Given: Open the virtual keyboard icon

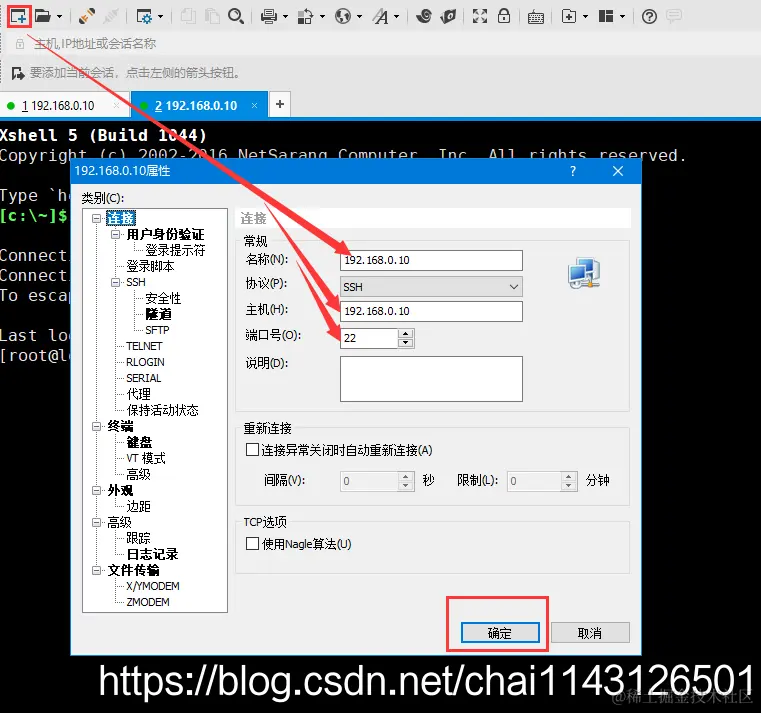Looking at the screenshot, I should 536,17.
